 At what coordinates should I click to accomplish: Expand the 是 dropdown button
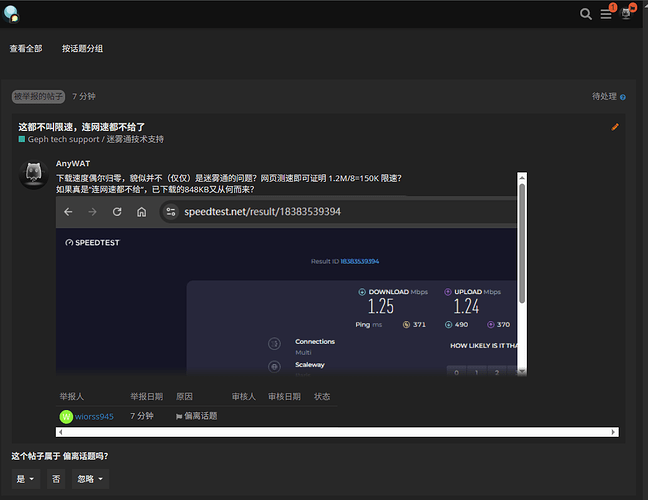[x=26, y=479]
